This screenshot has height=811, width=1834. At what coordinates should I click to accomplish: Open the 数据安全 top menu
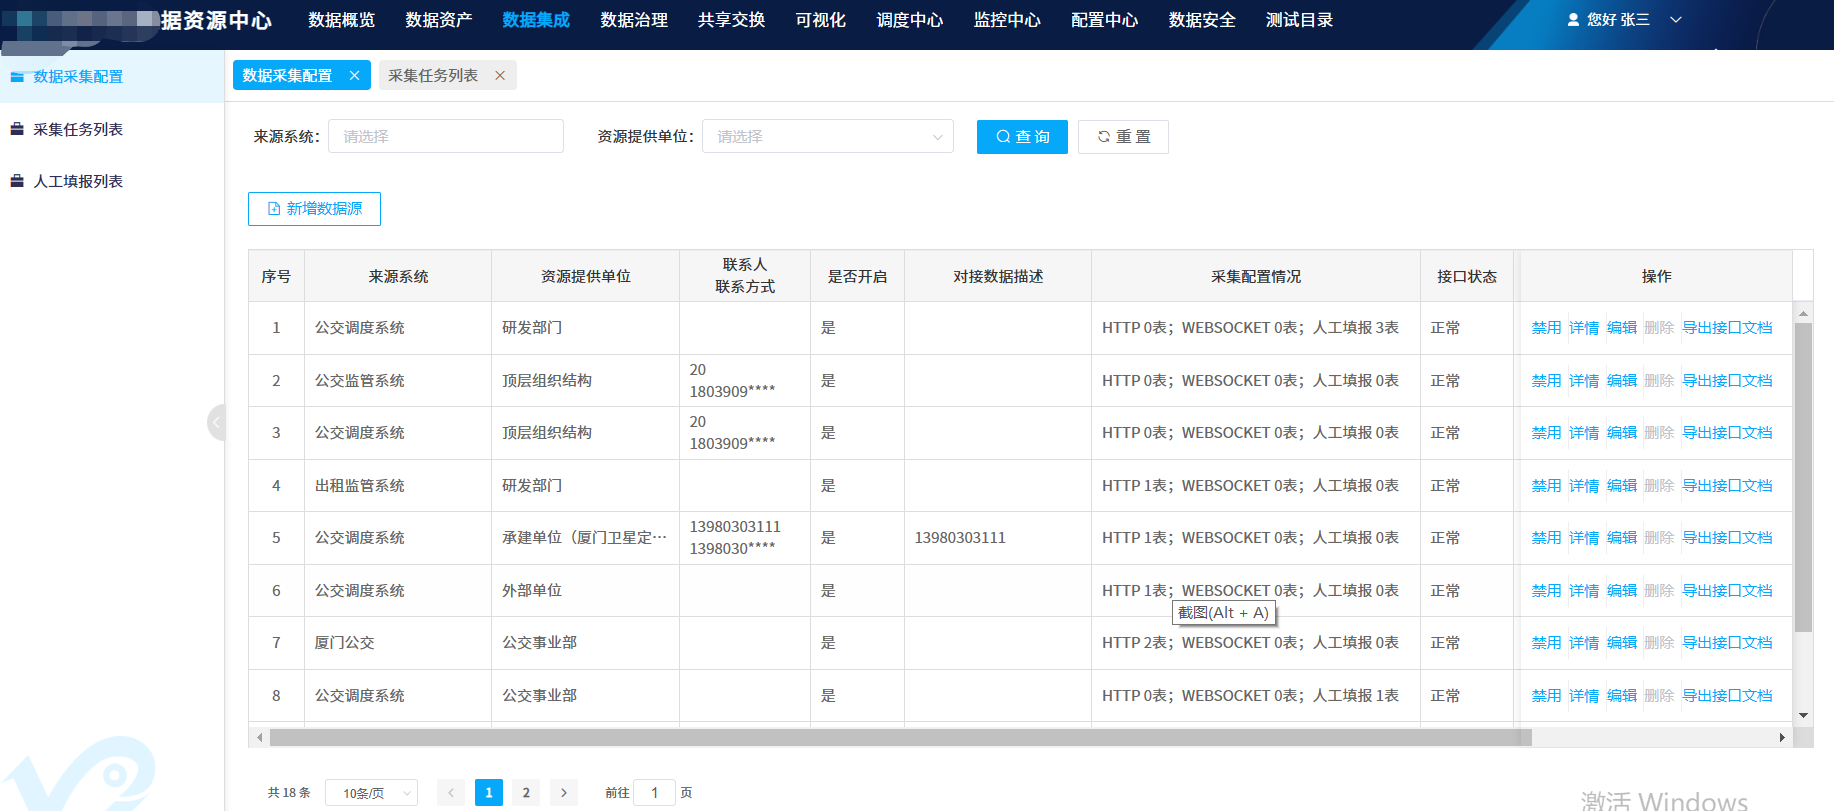(1202, 20)
